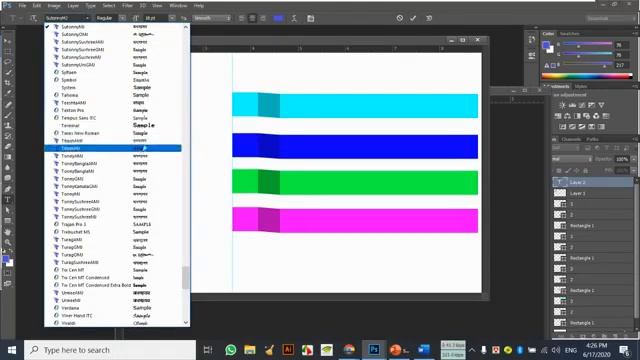Image resolution: width=640 pixels, height=360 pixels.
Task: Toggle lock position for layer
Action: click(x=576, y=171)
